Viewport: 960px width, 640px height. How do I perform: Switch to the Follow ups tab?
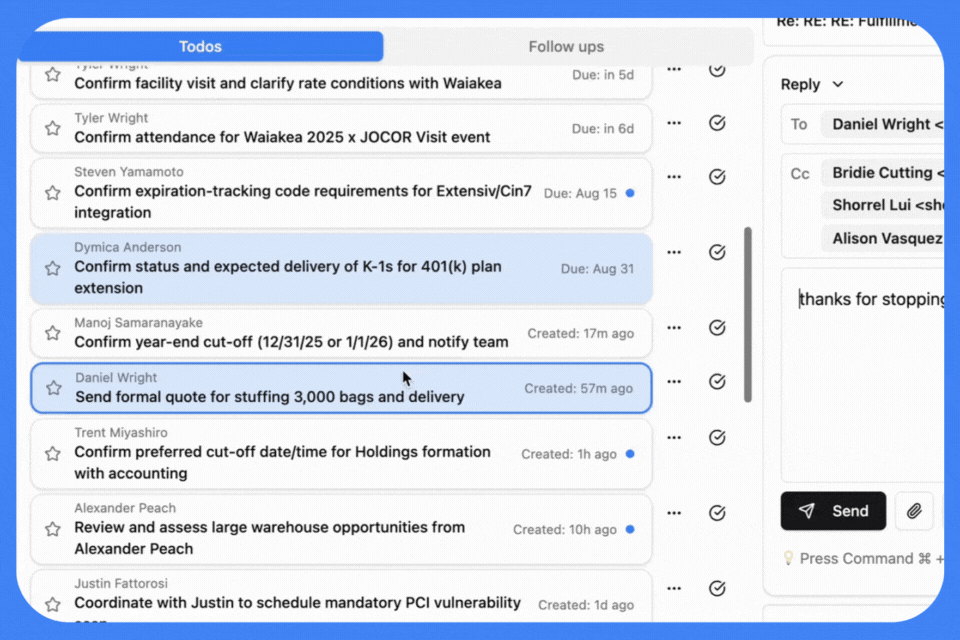tap(566, 46)
